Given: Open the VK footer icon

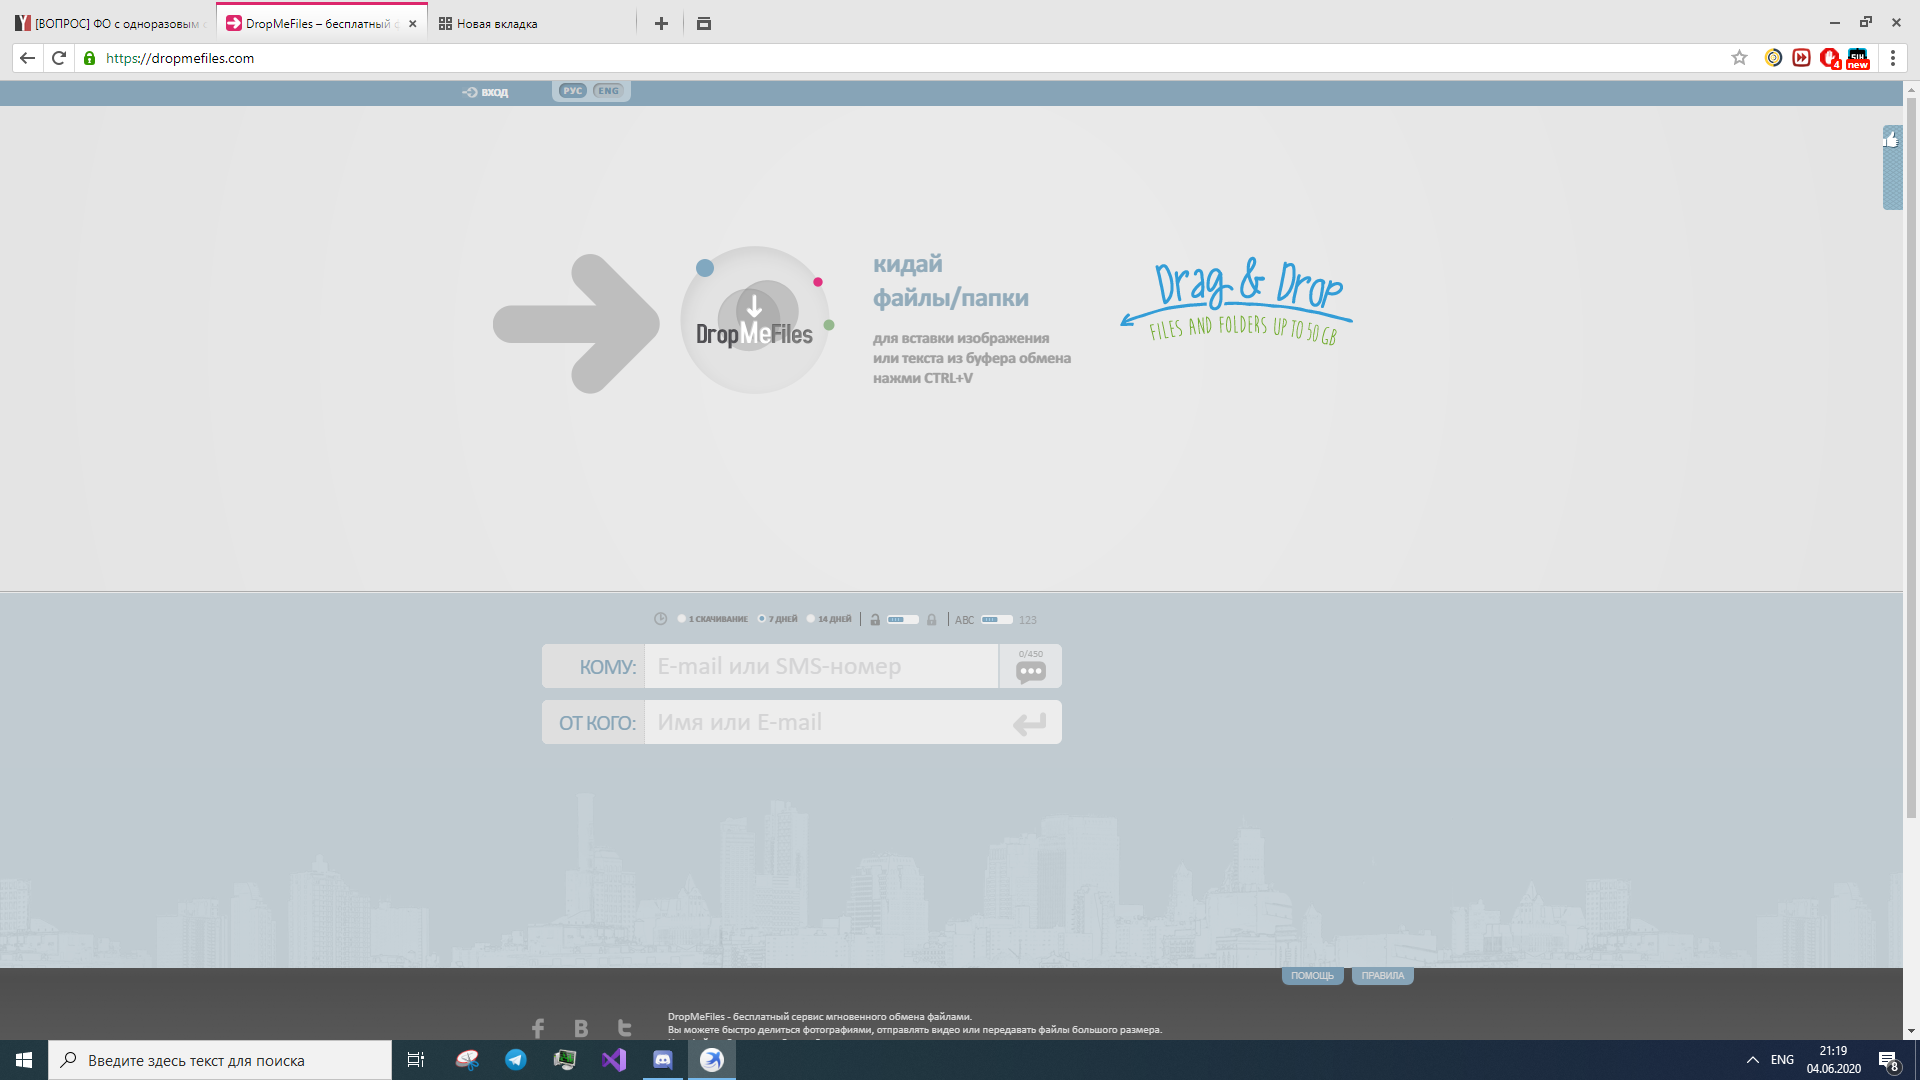Looking at the screenshot, I should [x=581, y=1028].
